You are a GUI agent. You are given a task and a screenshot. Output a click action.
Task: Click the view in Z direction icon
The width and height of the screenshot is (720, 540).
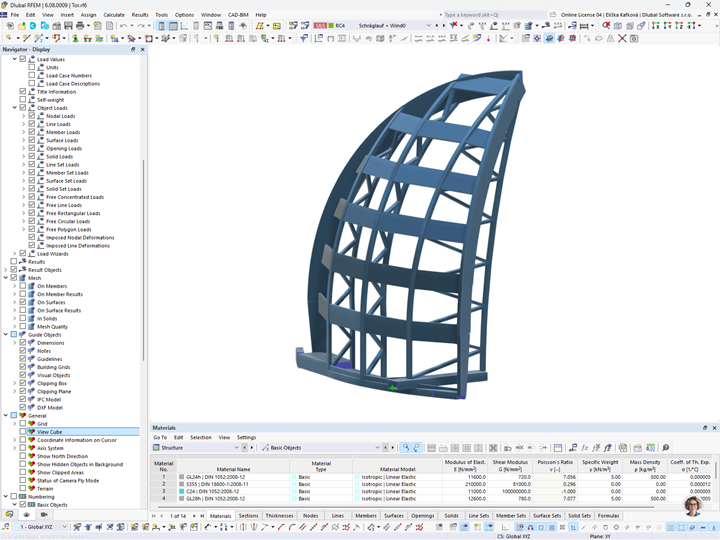pyautogui.click(x=679, y=25)
